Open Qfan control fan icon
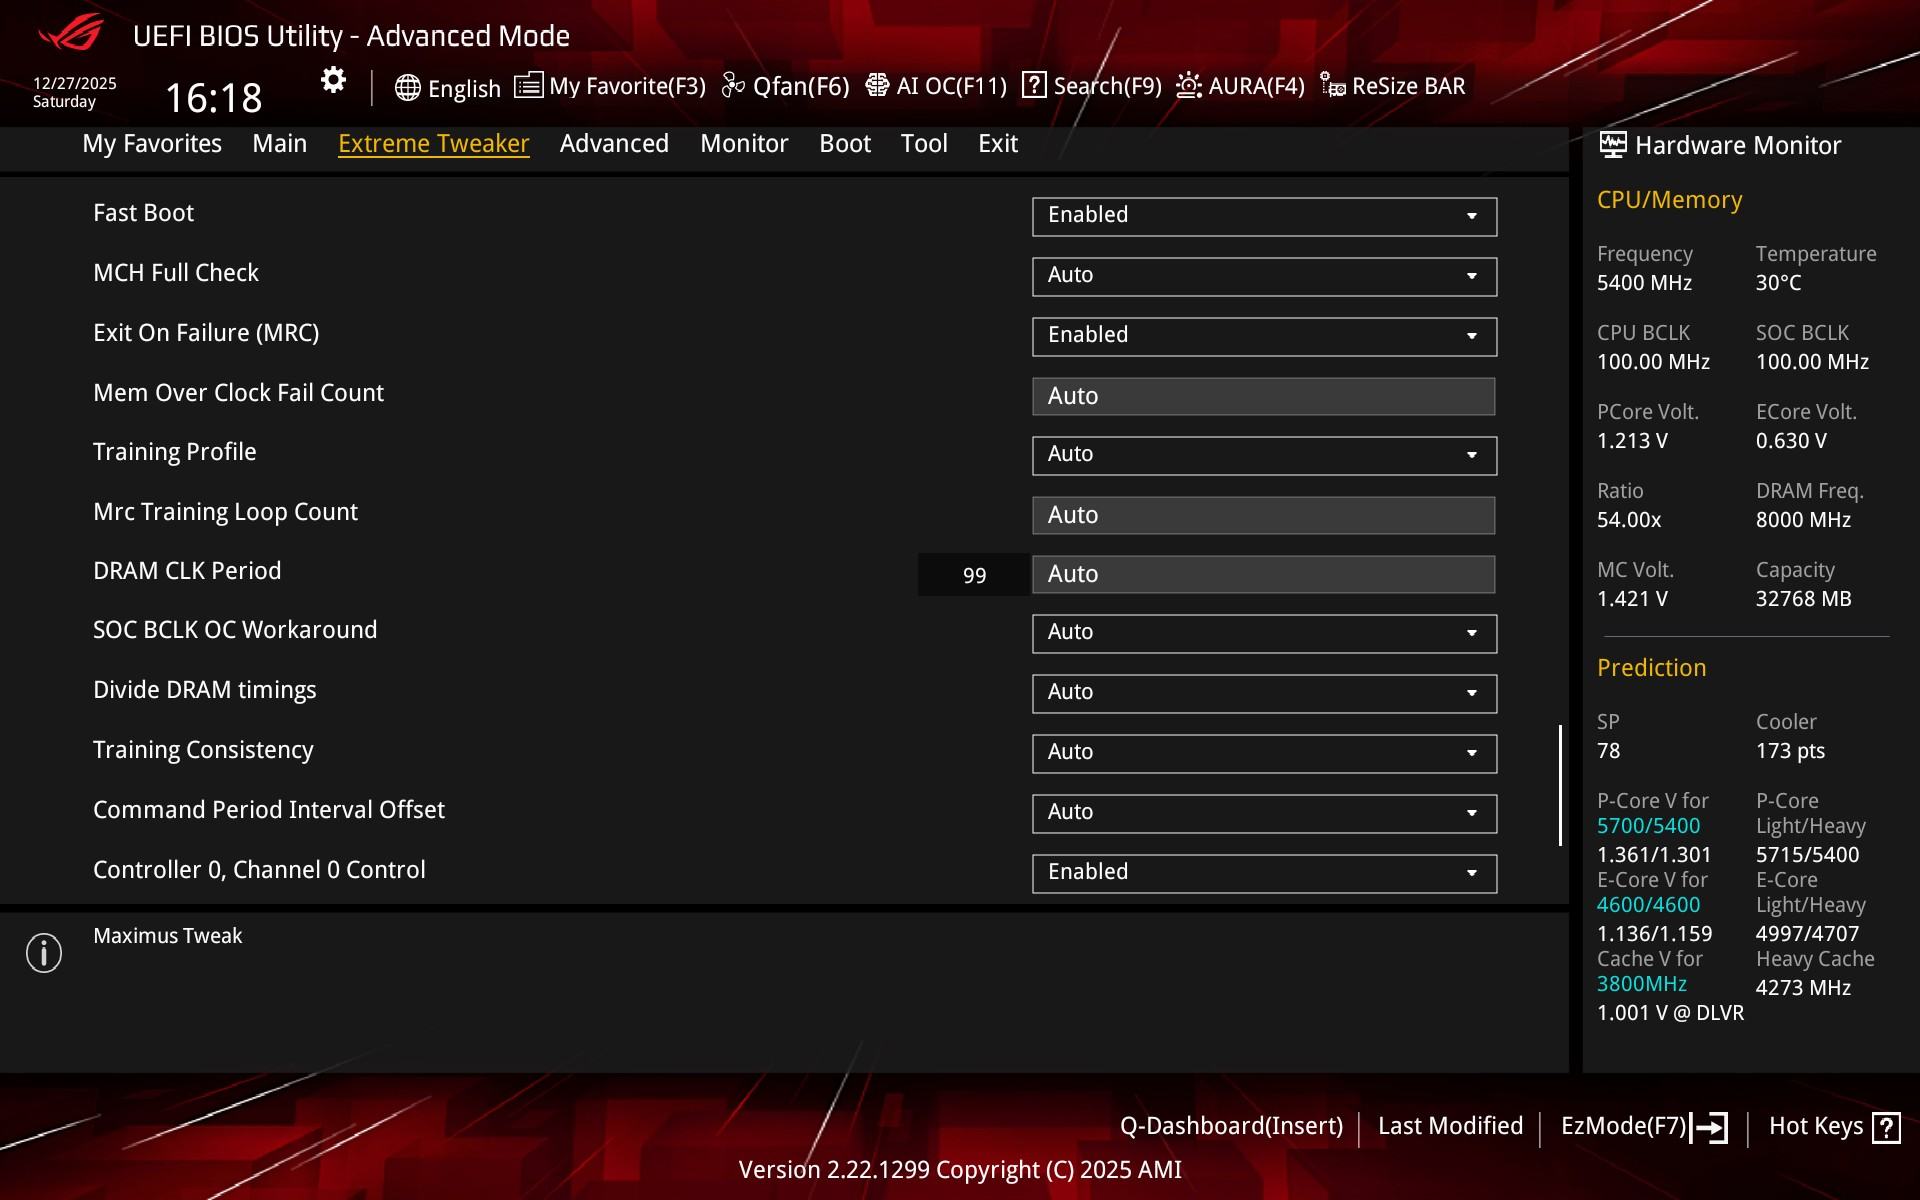This screenshot has width=1920, height=1200. (733, 86)
